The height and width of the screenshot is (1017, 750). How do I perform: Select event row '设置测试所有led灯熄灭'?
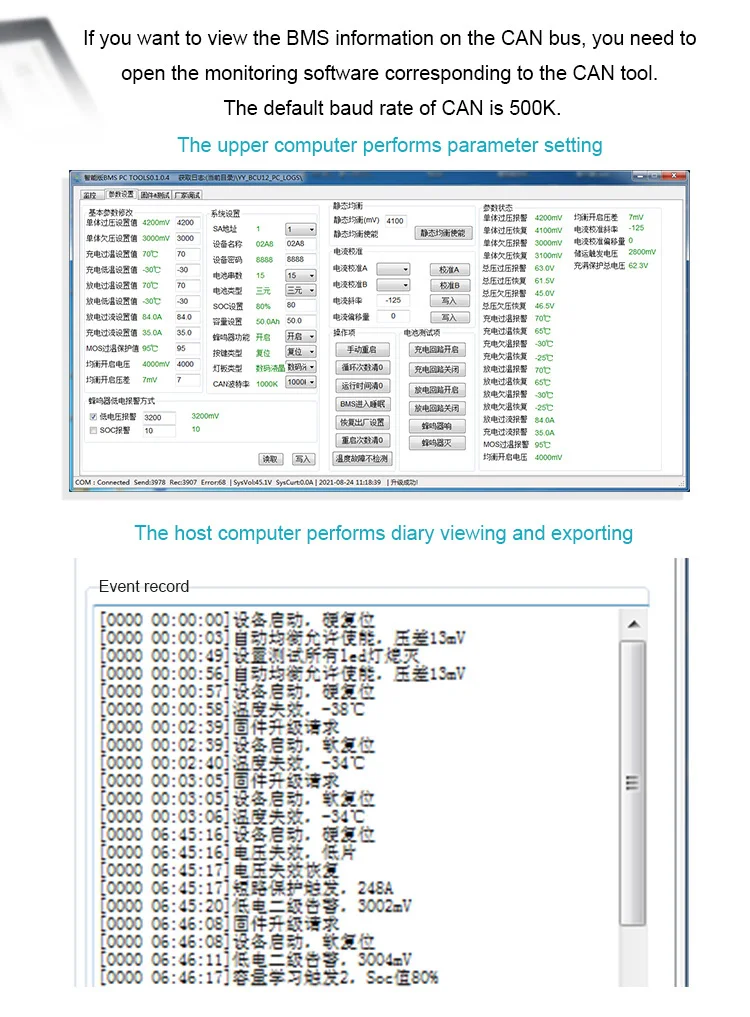pos(260,656)
